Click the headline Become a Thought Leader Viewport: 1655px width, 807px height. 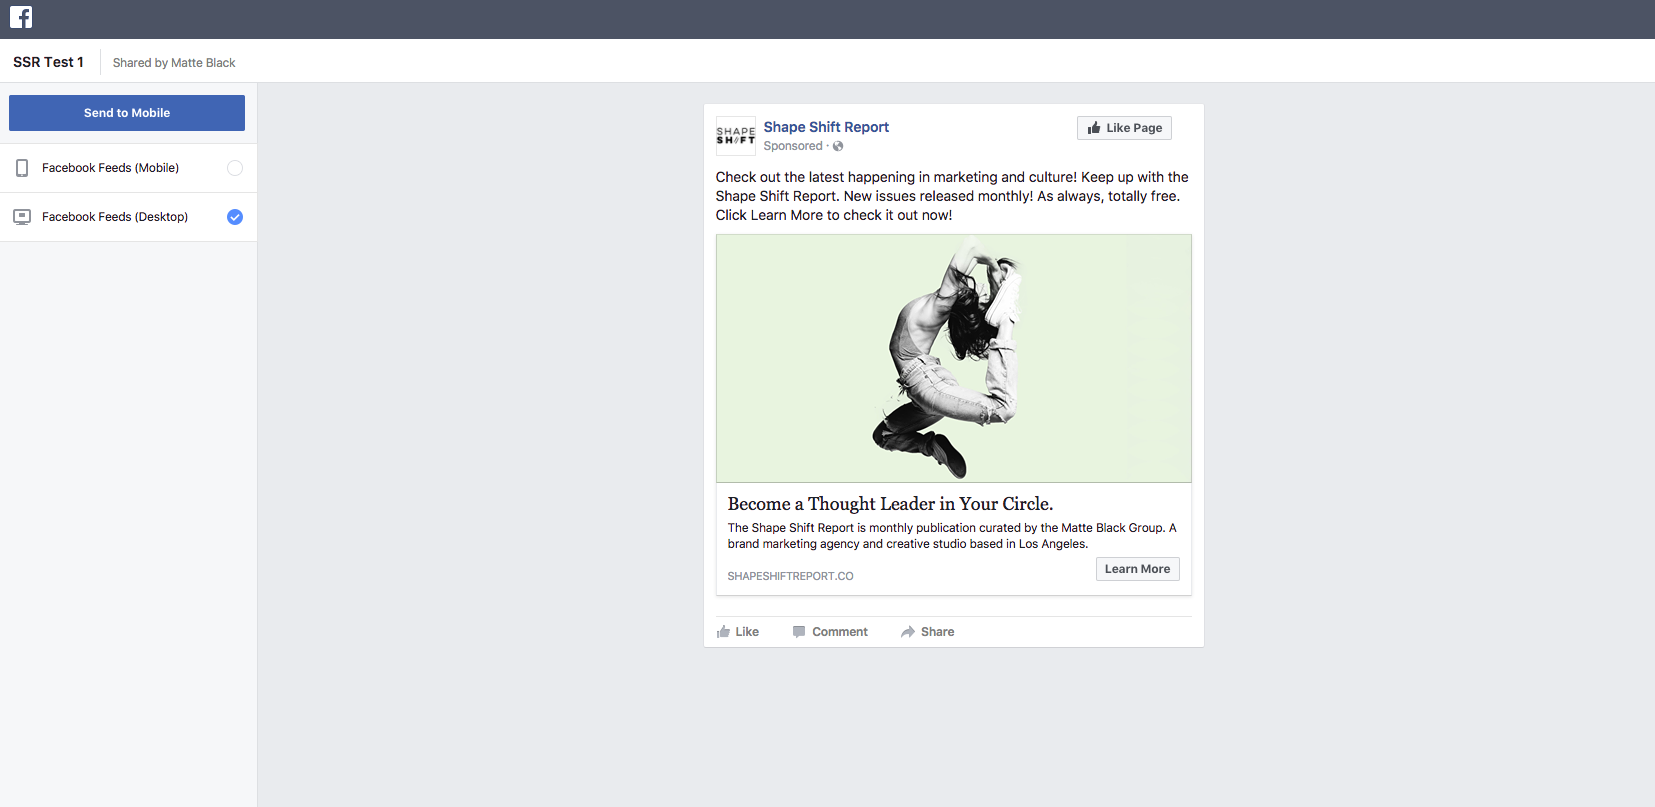[x=890, y=504]
